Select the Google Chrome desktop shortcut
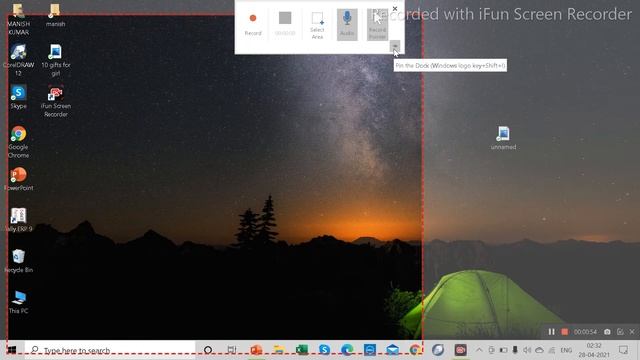Image resolution: width=640 pixels, height=360 pixels. click(18, 142)
